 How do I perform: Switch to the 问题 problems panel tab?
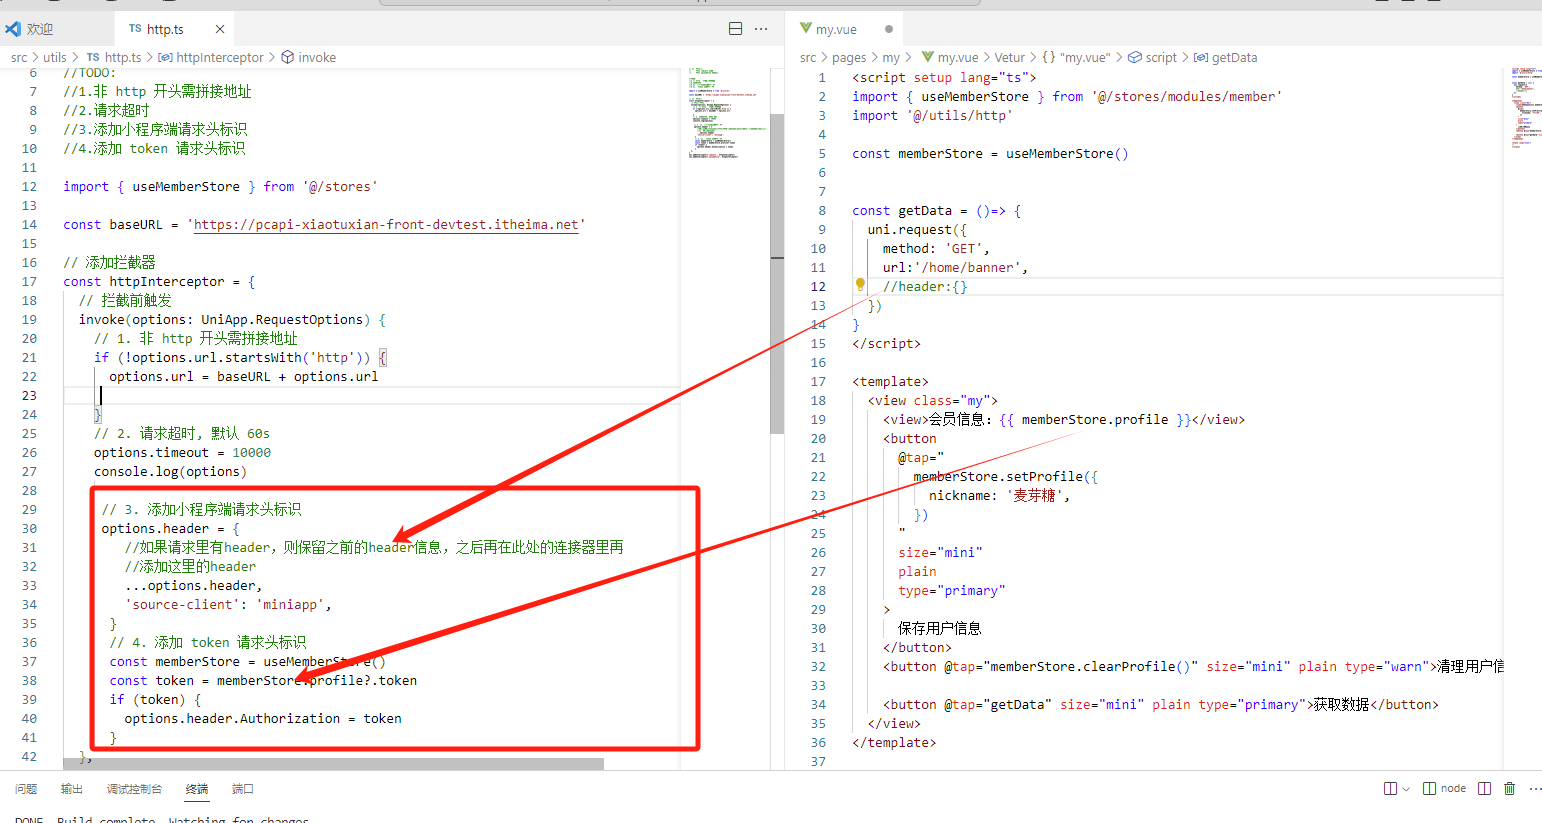(x=26, y=789)
